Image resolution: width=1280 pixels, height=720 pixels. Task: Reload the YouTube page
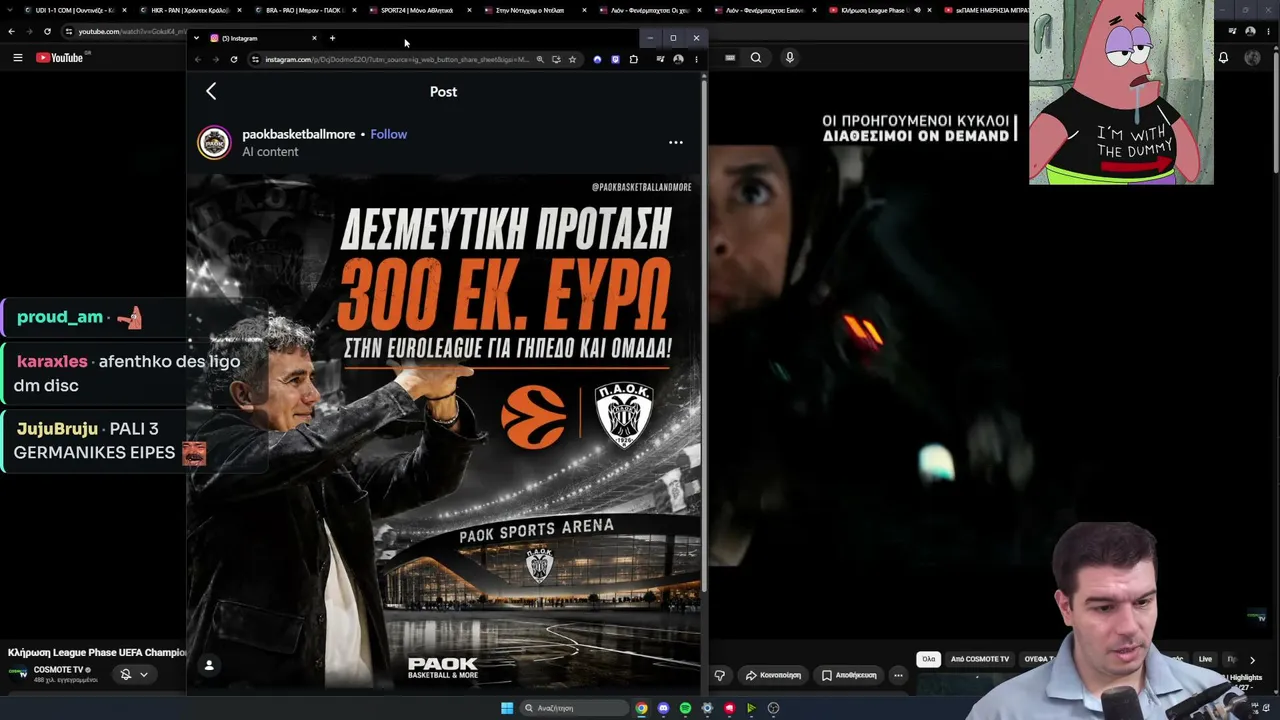pyautogui.click(x=47, y=31)
